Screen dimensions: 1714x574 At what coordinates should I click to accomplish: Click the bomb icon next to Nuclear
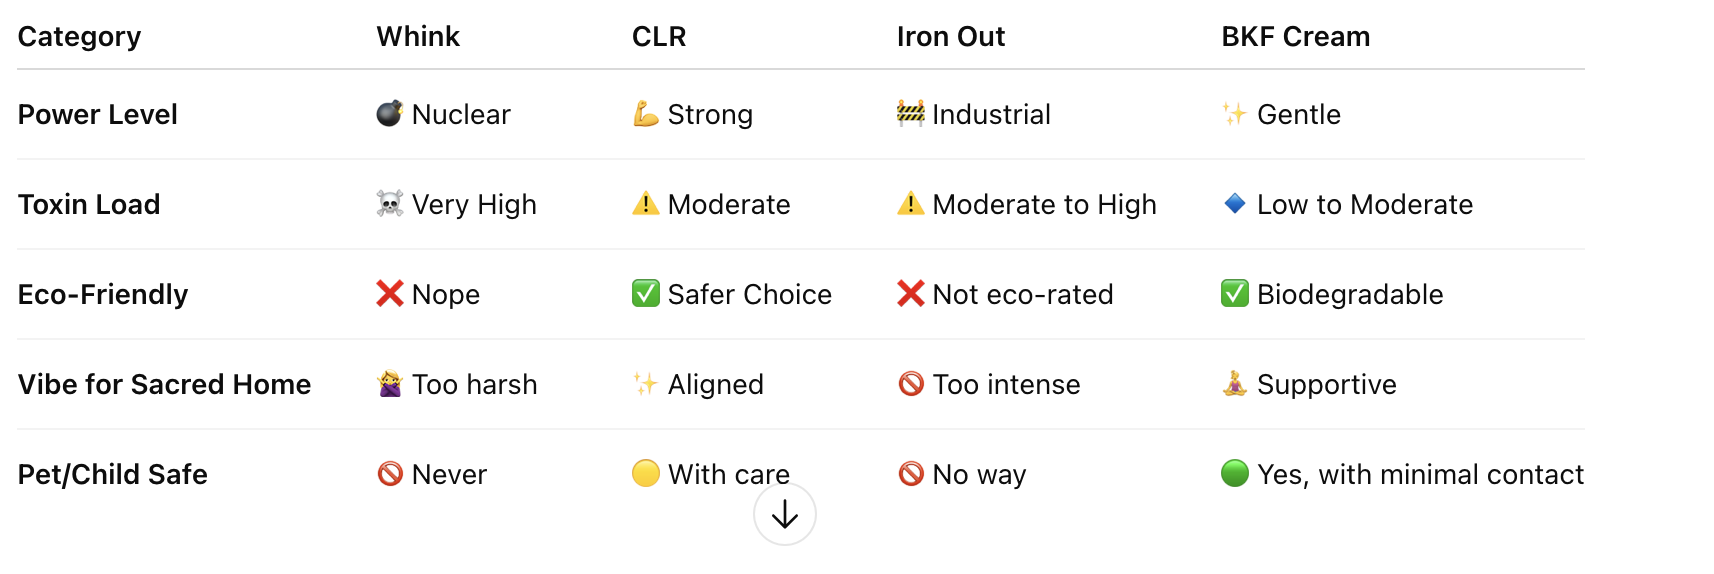[x=390, y=114]
